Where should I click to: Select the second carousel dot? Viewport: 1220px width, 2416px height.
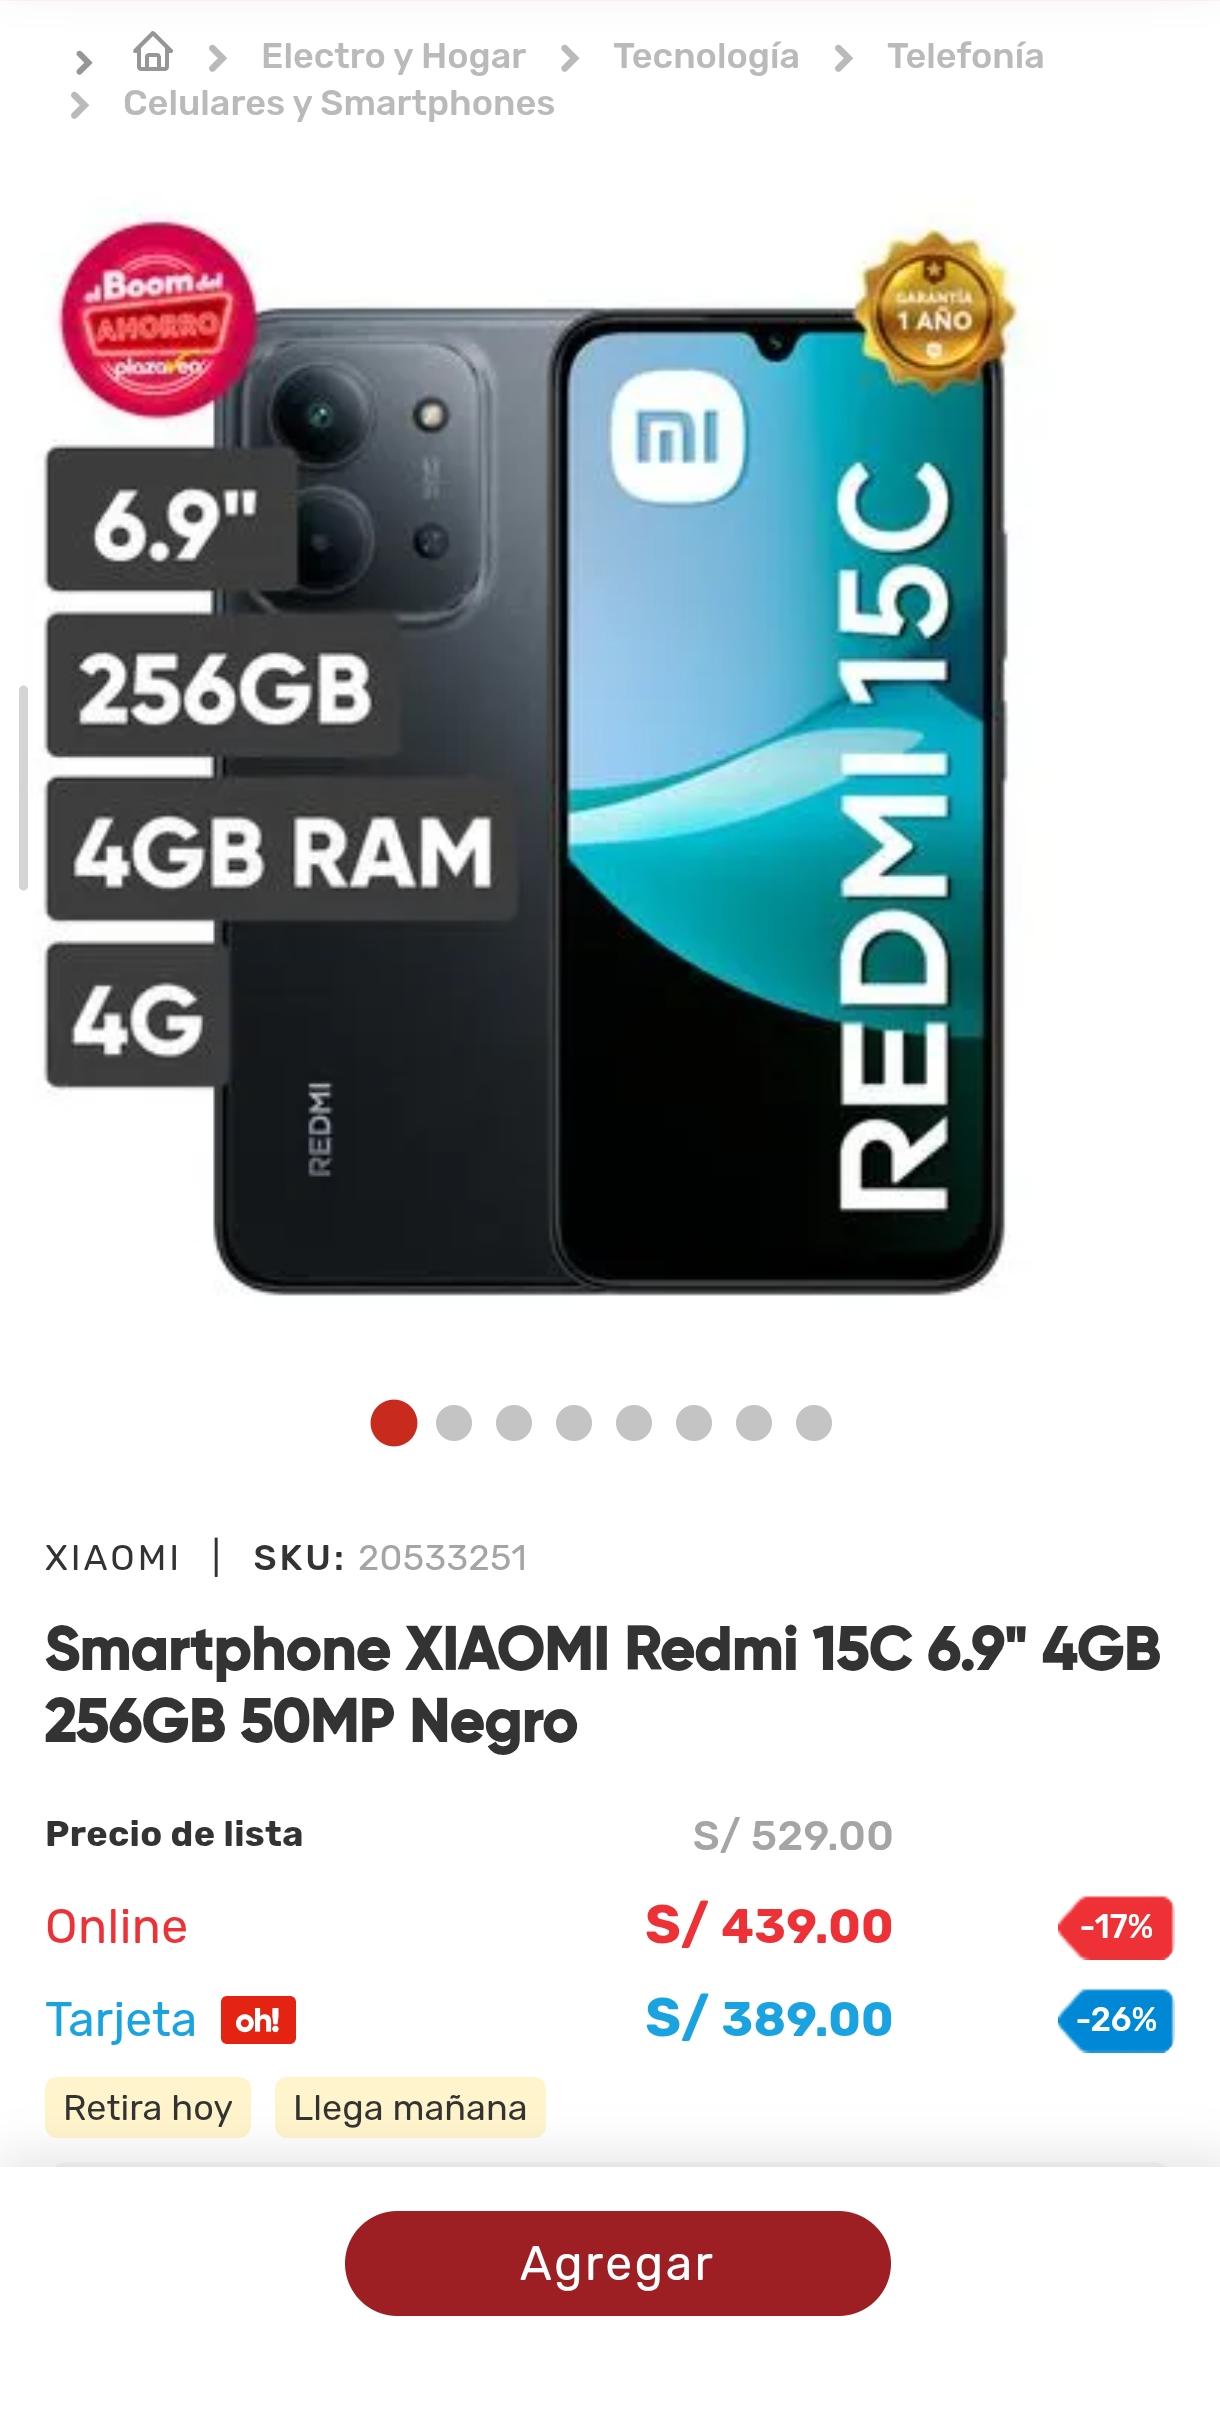[454, 1423]
